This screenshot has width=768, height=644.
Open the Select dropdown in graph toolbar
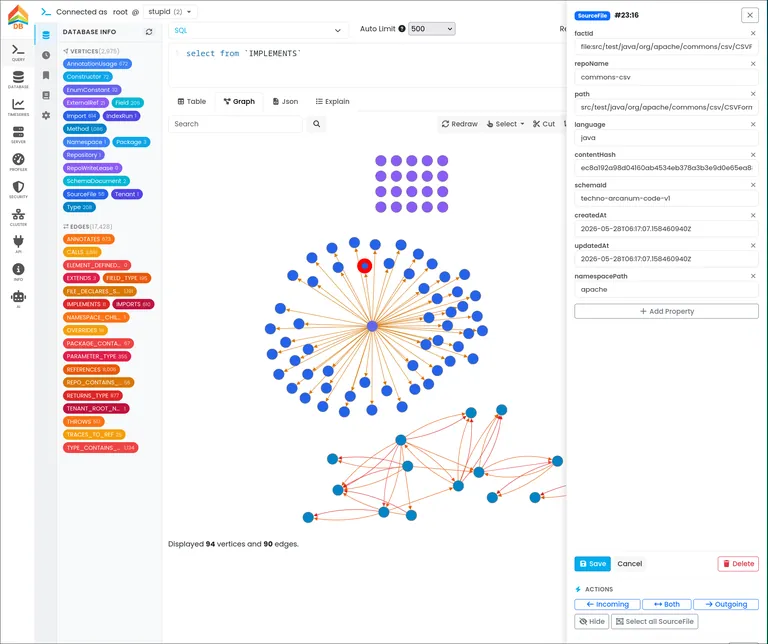point(505,124)
